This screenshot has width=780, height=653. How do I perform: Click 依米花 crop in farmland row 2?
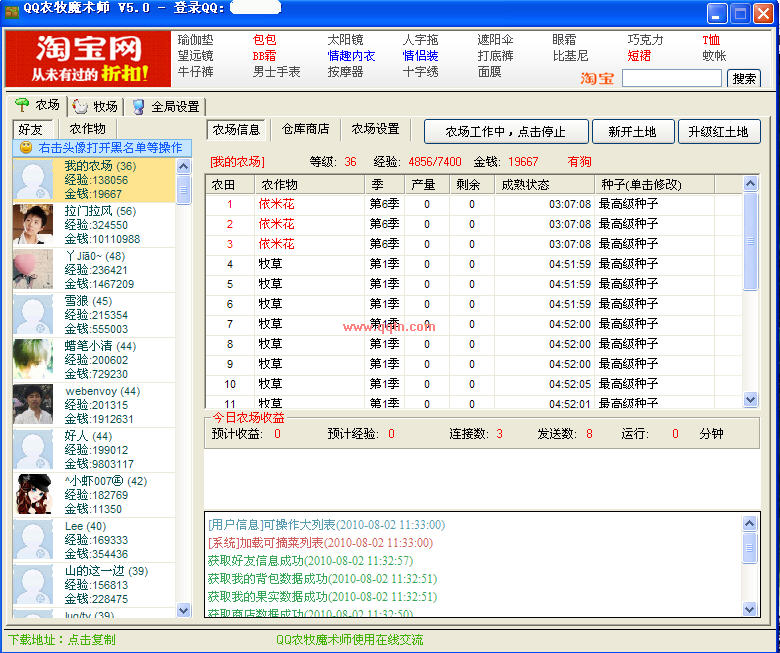pos(277,224)
